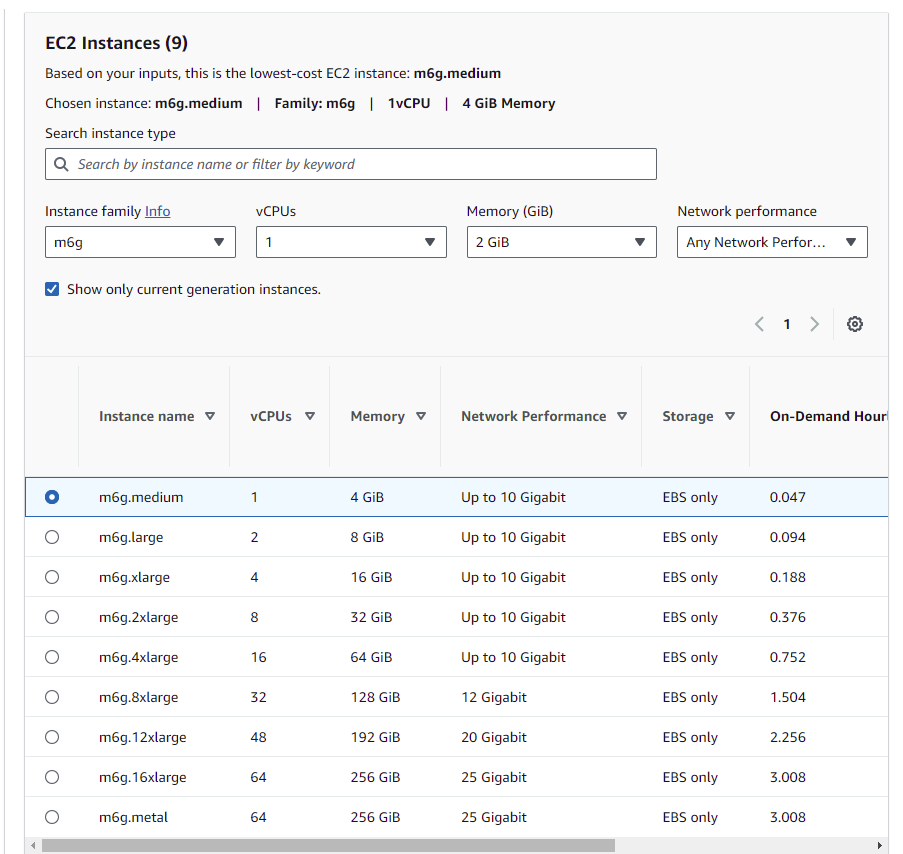Sort by Network Performance column arrow

622,417
